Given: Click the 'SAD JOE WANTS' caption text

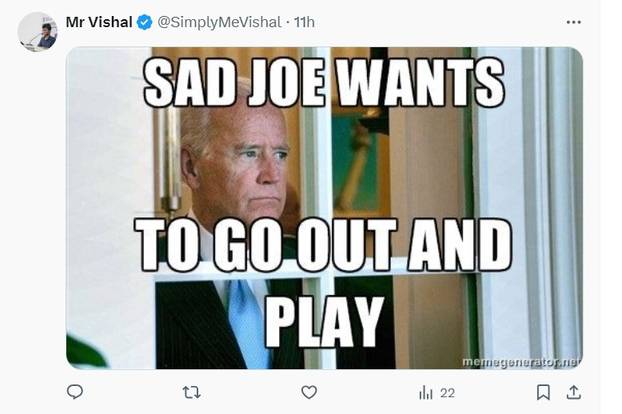Looking at the screenshot, I should [x=323, y=82].
